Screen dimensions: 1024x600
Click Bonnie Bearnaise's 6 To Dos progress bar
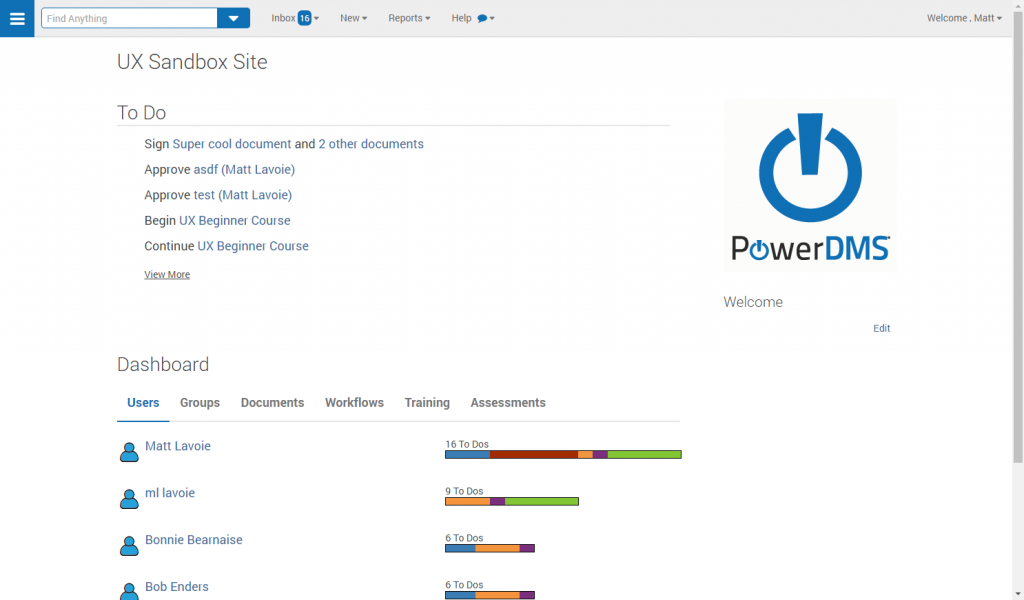[x=490, y=548]
